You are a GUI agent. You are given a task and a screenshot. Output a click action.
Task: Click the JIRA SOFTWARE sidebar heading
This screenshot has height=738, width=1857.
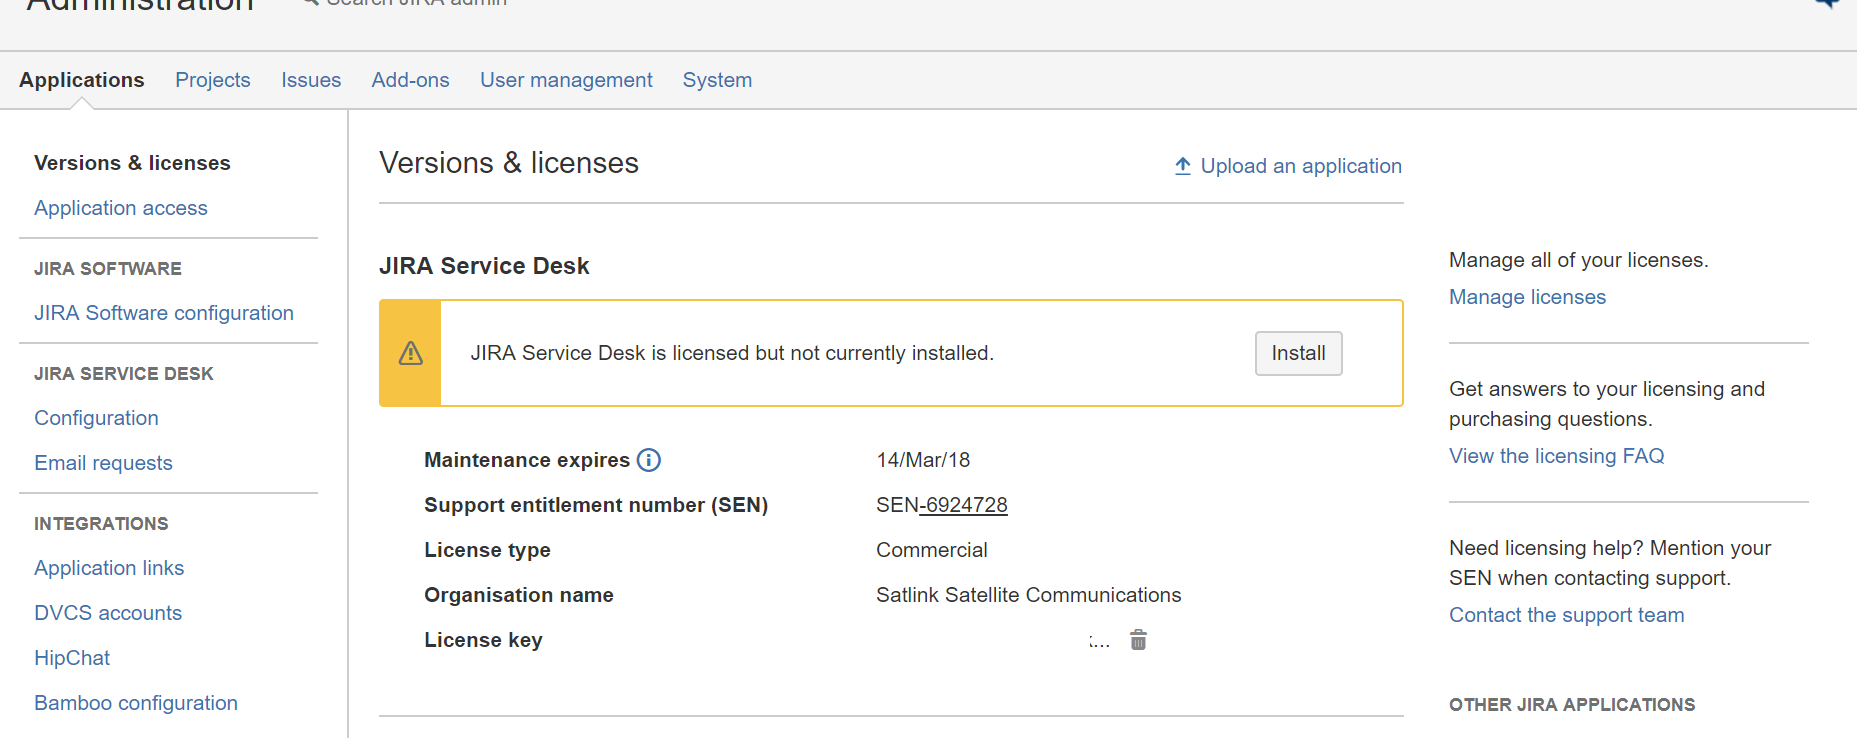(x=108, y=269)
